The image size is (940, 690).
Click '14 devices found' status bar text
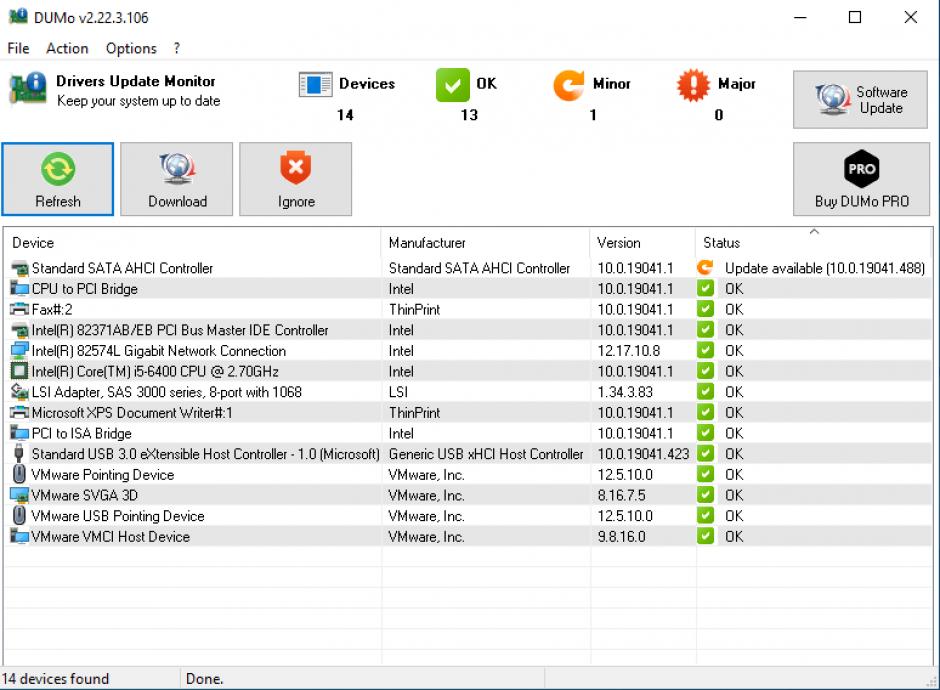(55, 679)
